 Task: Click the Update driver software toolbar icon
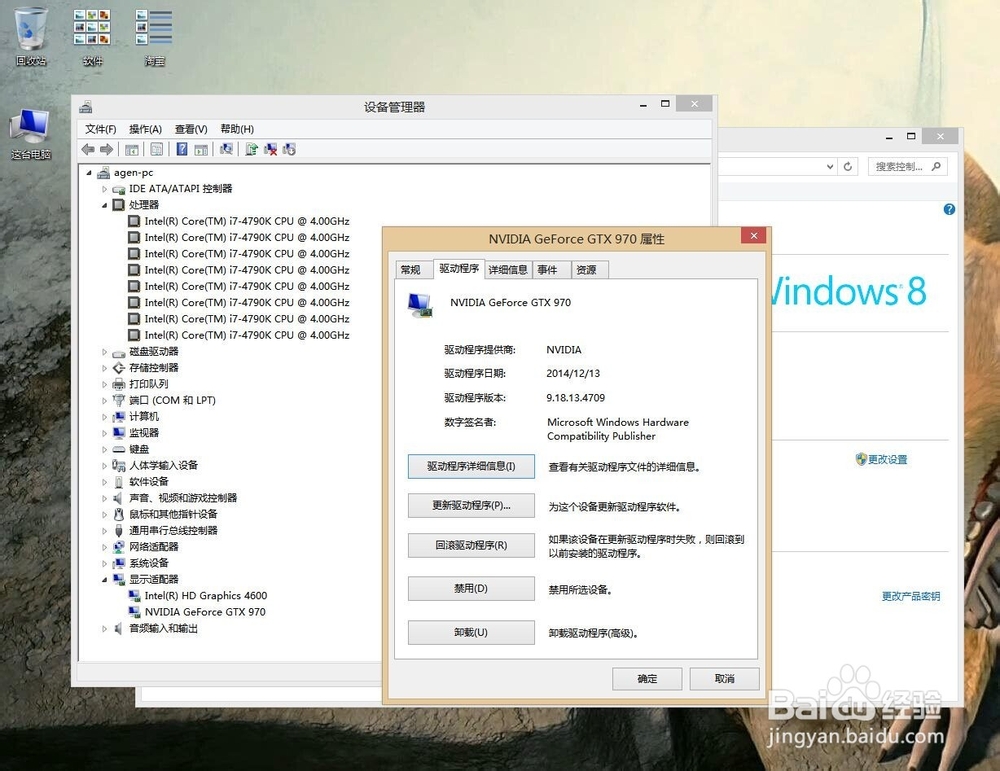tap(251, 149)
